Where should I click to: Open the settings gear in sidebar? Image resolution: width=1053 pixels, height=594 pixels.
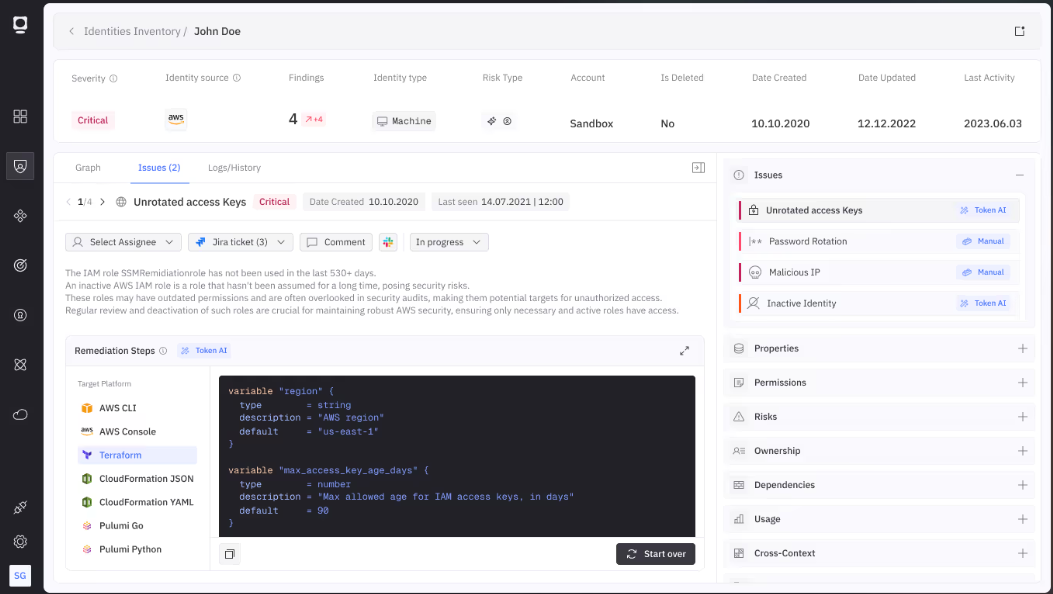click(x=20, y=541)
